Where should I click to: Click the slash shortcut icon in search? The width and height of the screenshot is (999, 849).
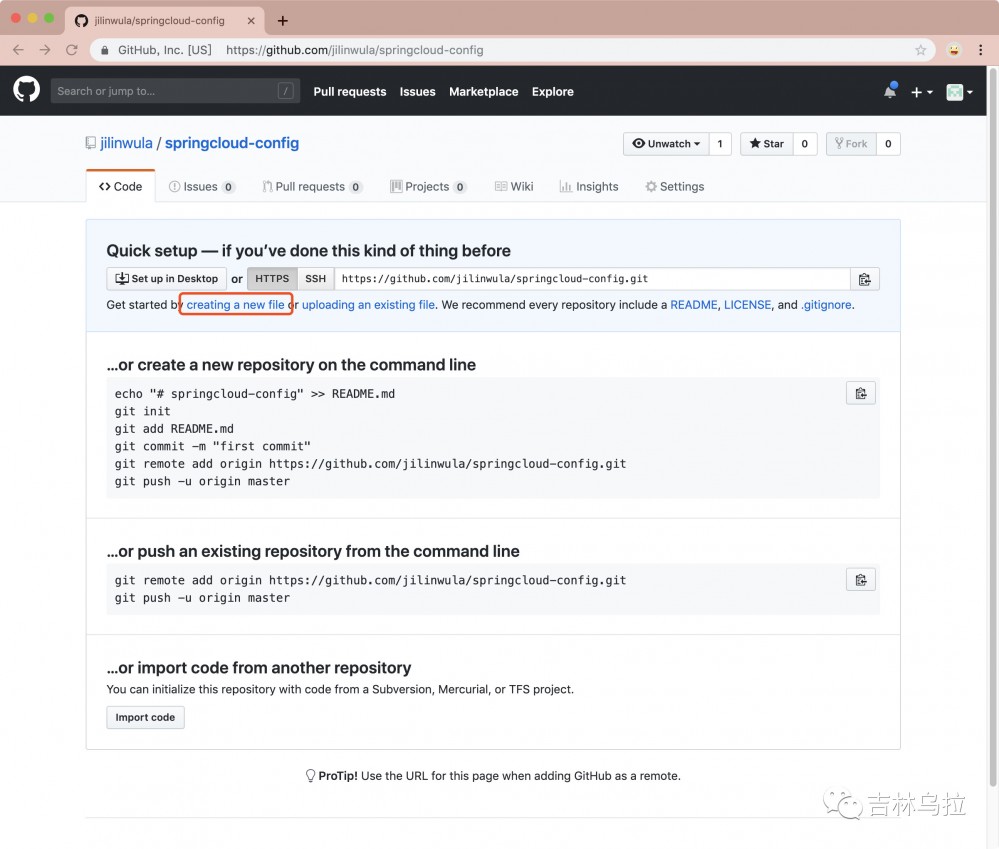(x=285, y=91)
